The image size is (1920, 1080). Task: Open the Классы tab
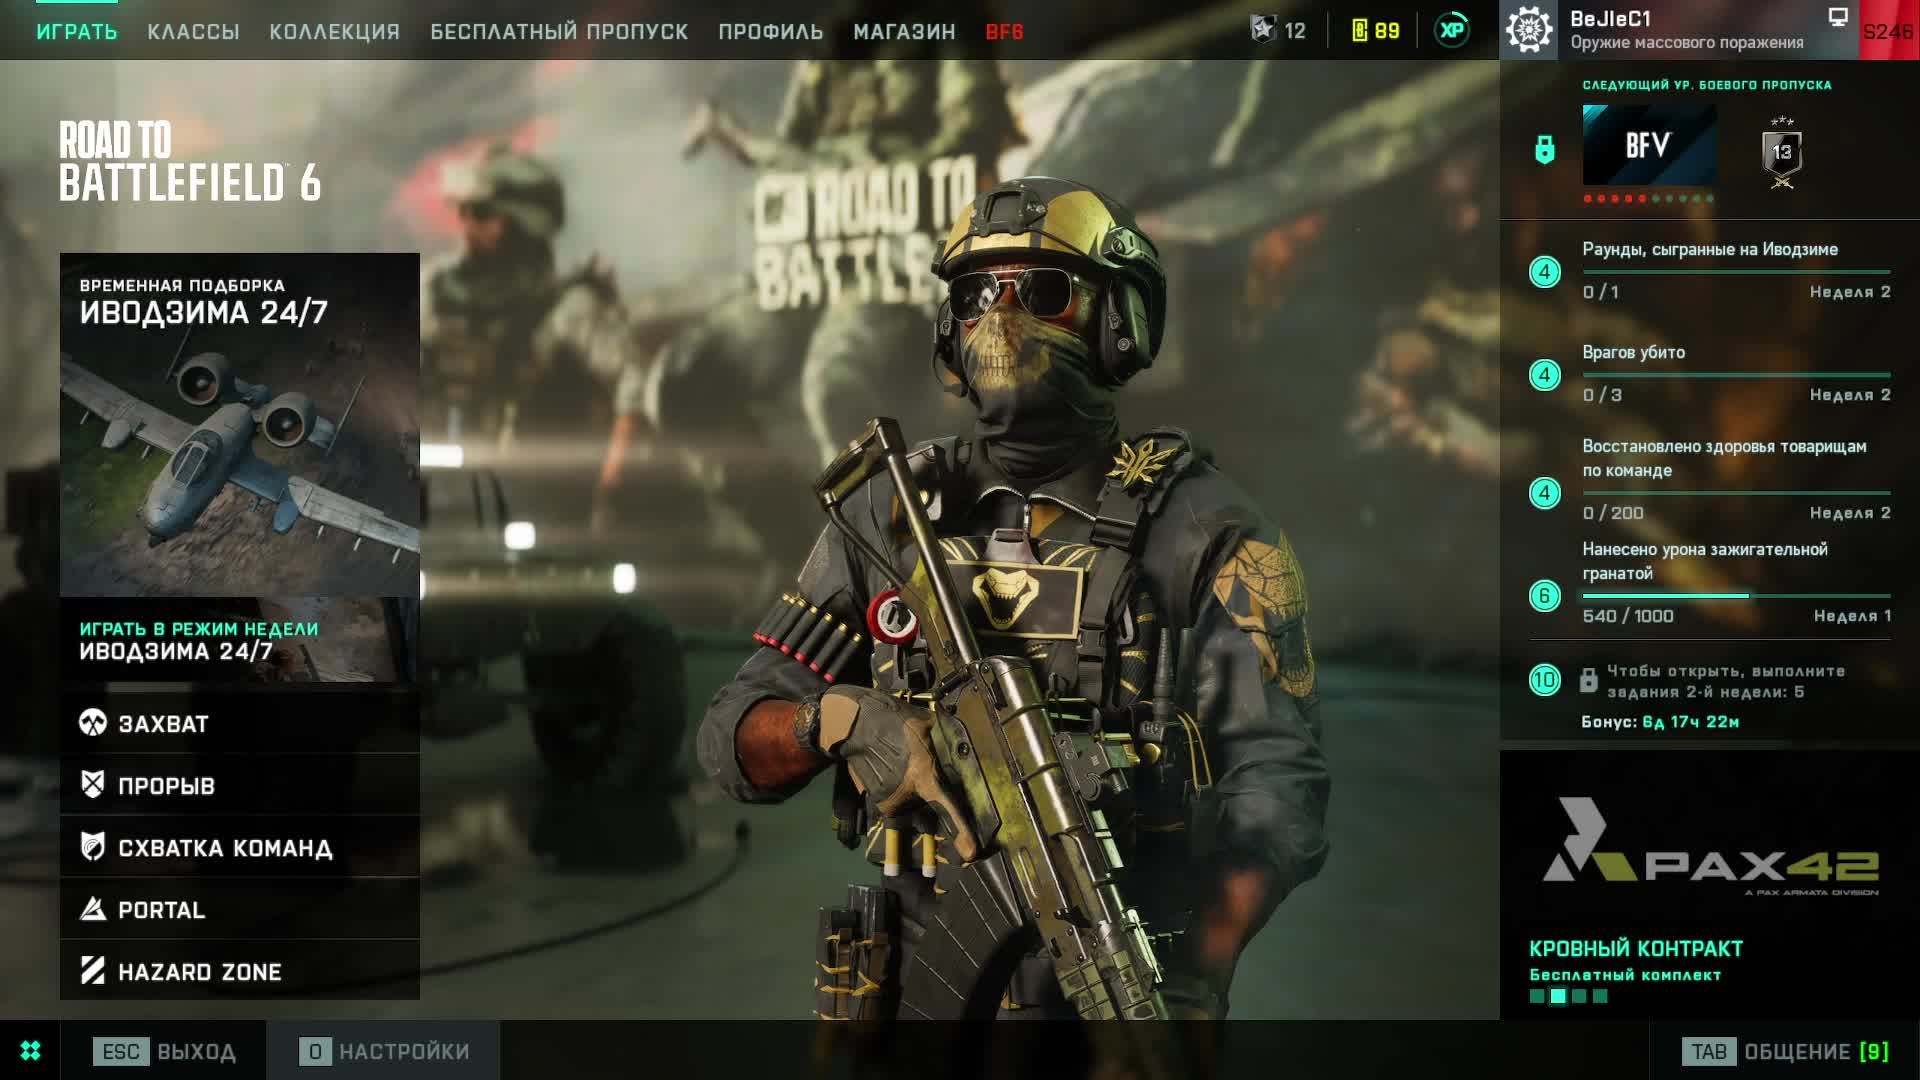(x=193, y=32)
